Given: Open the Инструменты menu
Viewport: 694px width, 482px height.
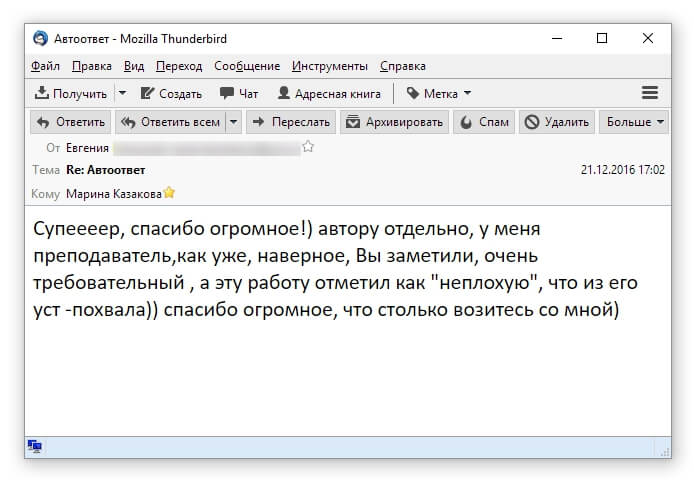Looking at the screenshot, I should [330, 66].
